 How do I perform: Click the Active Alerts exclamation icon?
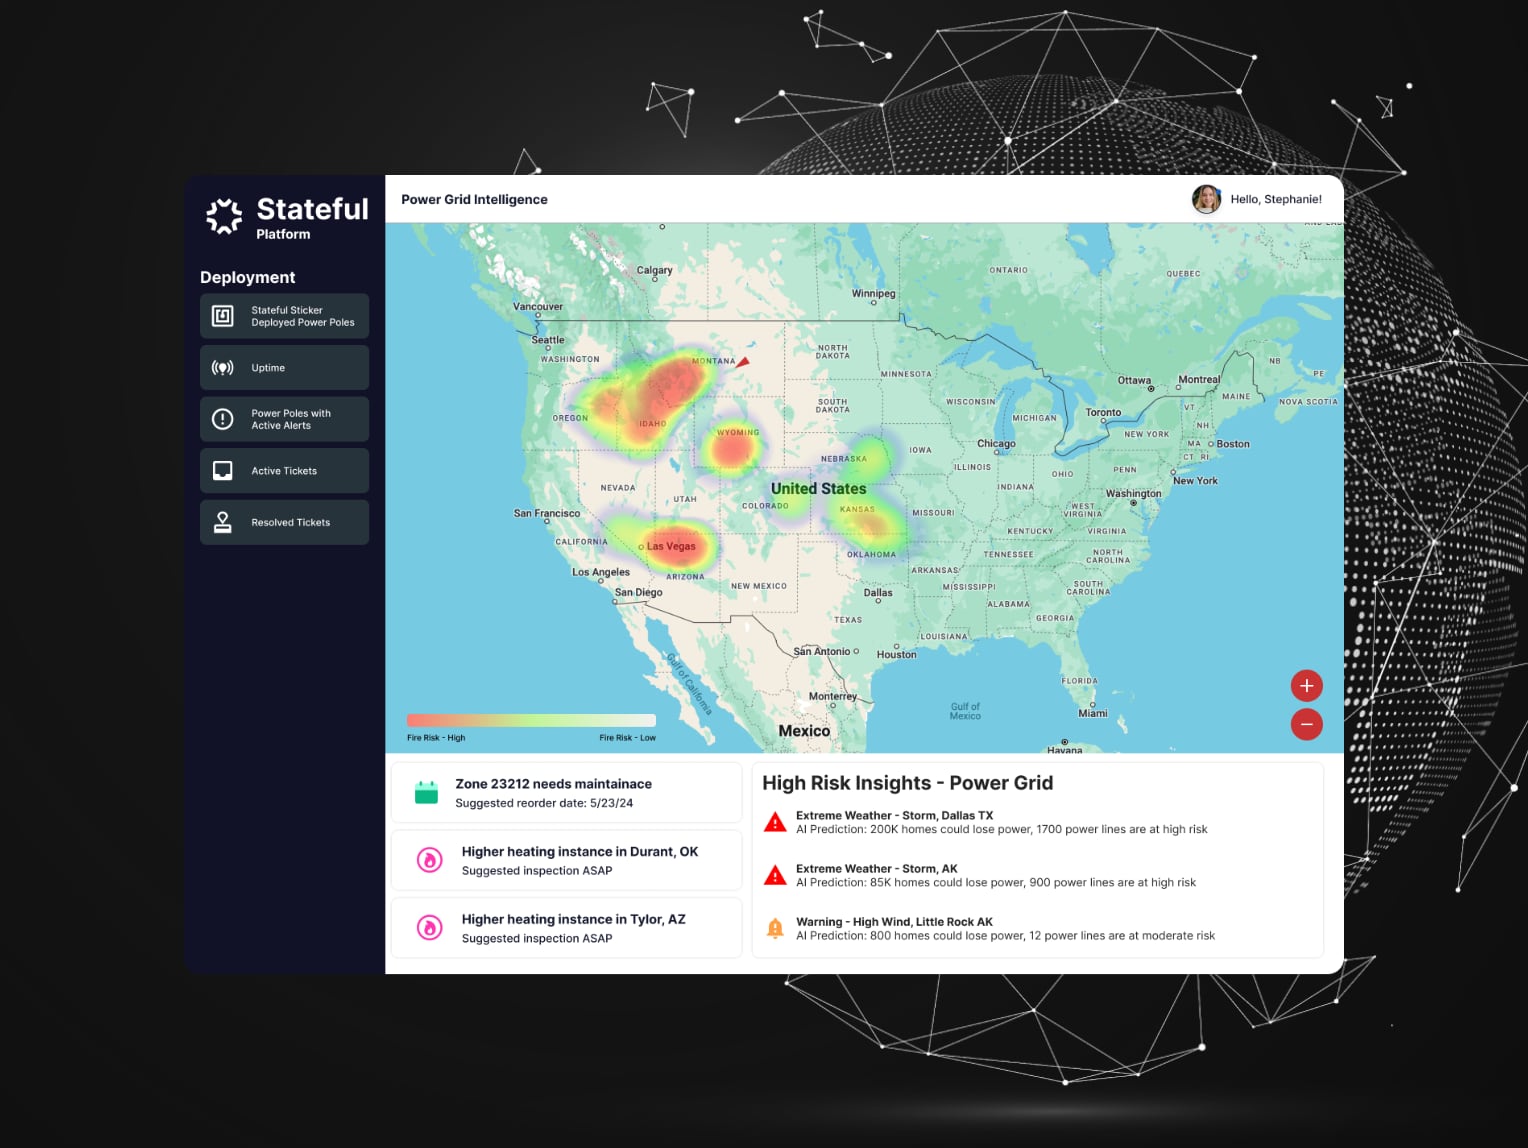tap(223, 419)
